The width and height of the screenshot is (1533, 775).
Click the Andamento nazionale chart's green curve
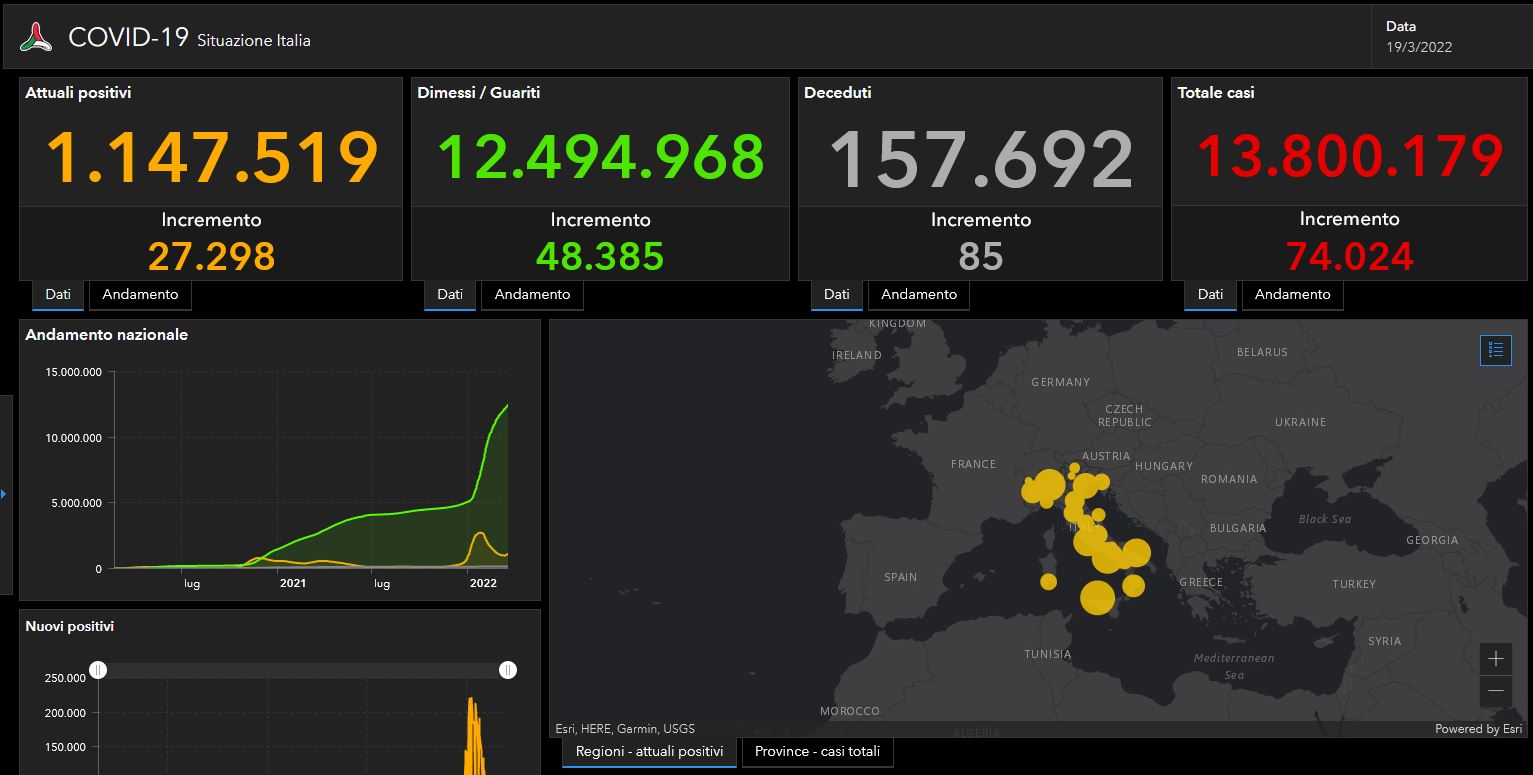tap(400, 513)
